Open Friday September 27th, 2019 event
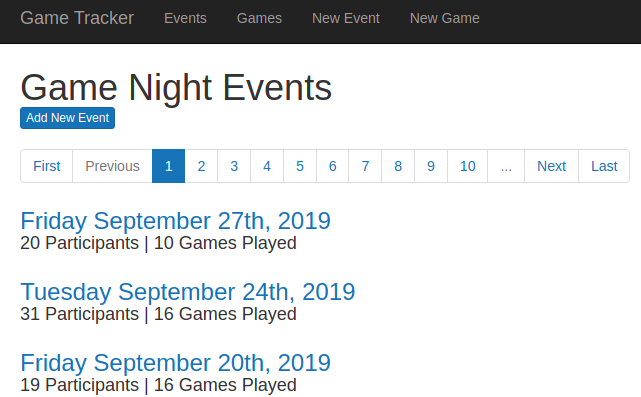Screen dimensions: 641x397 175,221
